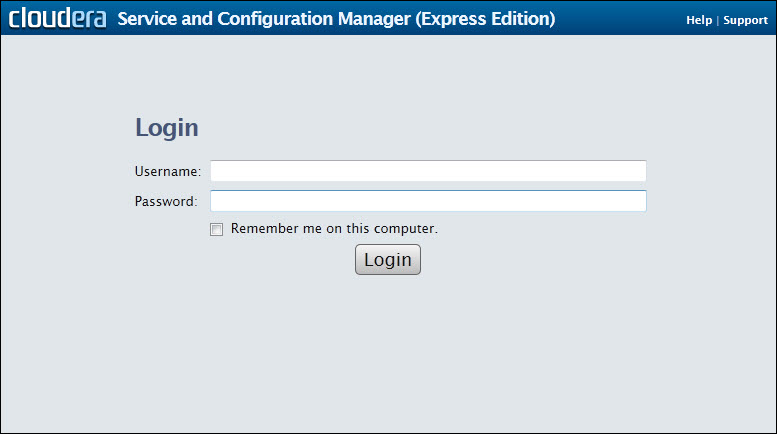Click the Username: label

tap(168, 171)
